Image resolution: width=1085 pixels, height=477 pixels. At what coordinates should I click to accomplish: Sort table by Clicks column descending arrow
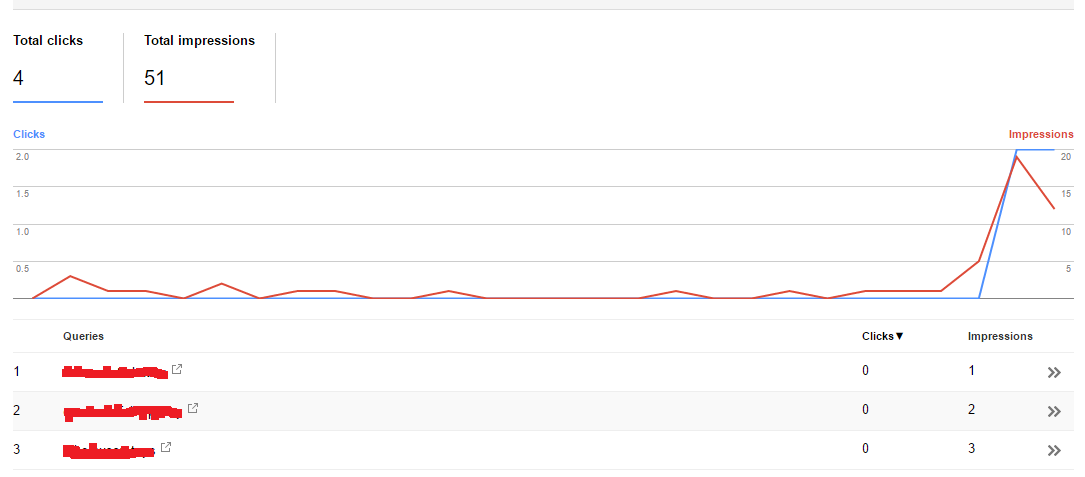(x=882, y=336)
